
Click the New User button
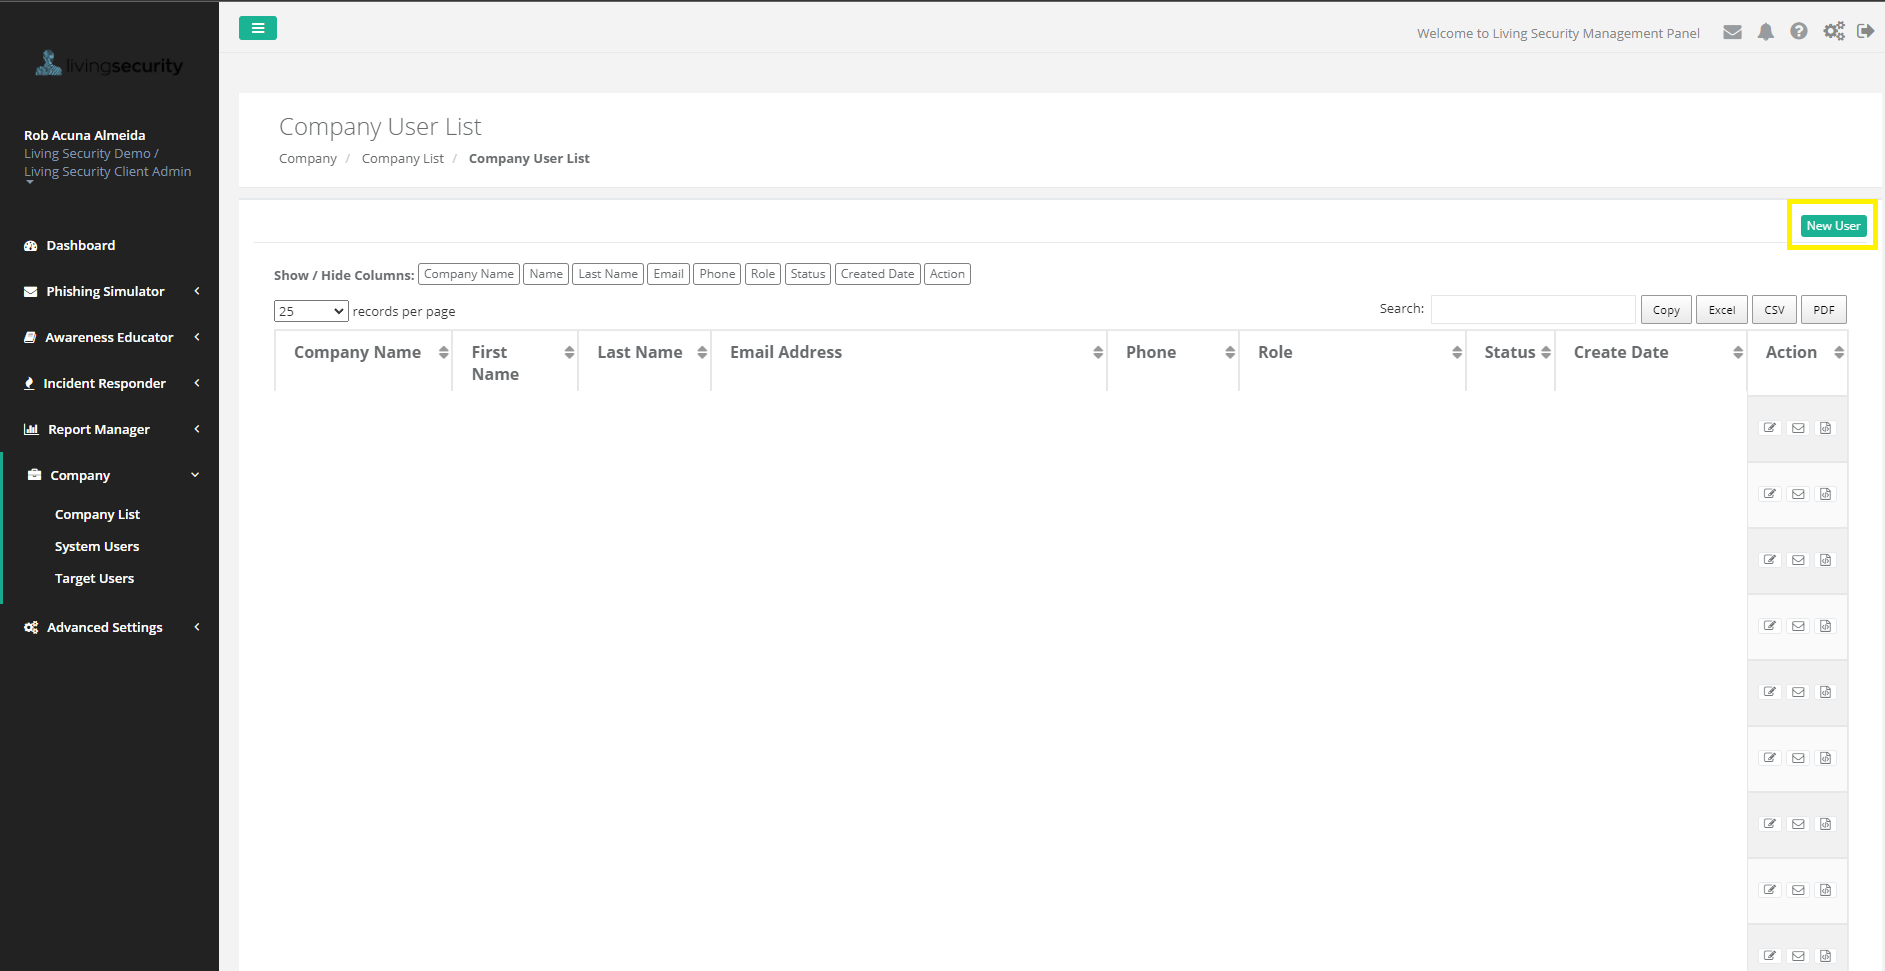pyautogui.click(x=1833, y=226)
